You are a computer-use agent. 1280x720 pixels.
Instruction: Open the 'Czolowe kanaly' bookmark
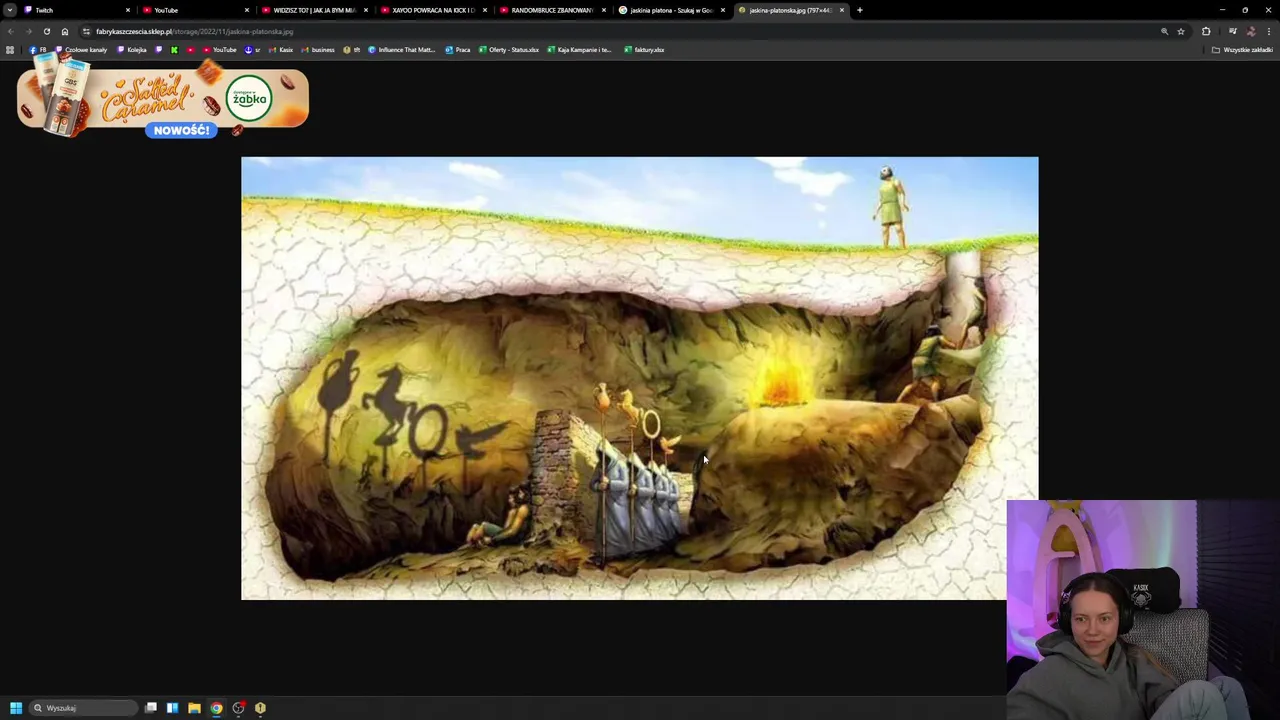pyautogui.click(x=82, y=50)
